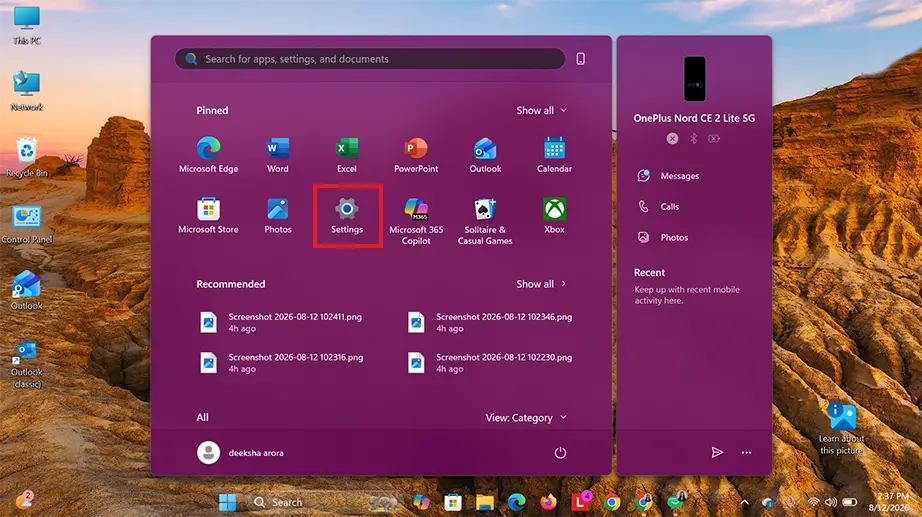
Task: Launch Microsoft 365 Copilot
Action: [x=416, y=221]
